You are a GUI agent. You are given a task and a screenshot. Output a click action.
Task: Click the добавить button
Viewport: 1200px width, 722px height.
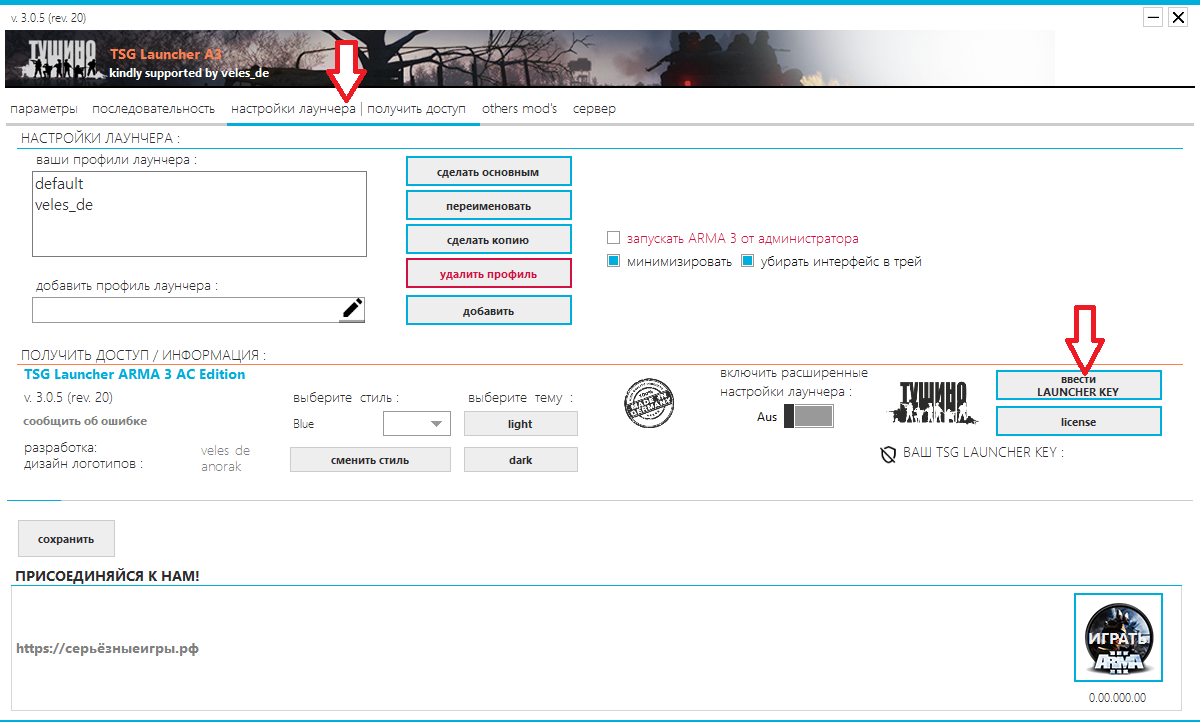(x=488, y=310)
